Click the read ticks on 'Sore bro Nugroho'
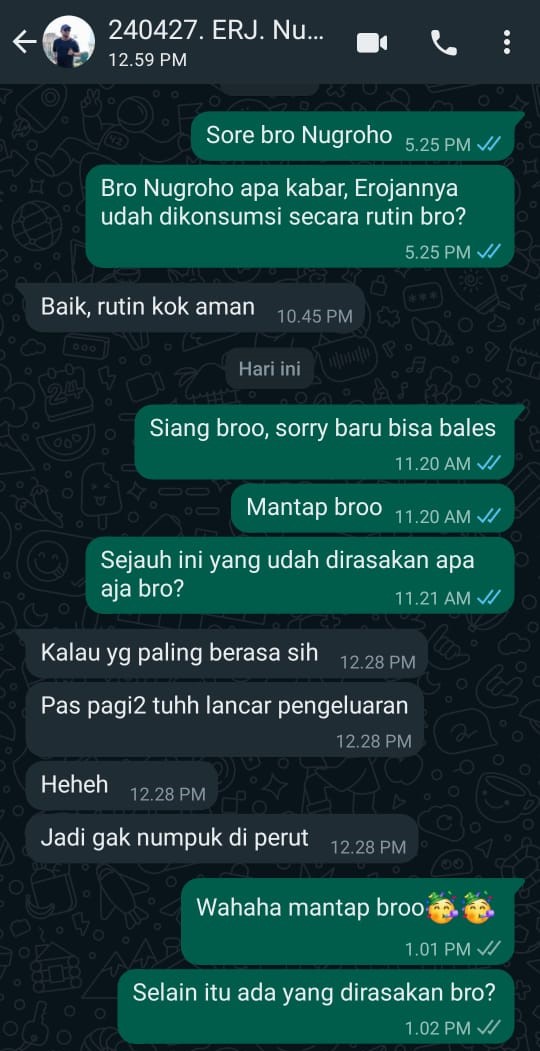This screenshot has width=540, height=1051. pos(488,144)
